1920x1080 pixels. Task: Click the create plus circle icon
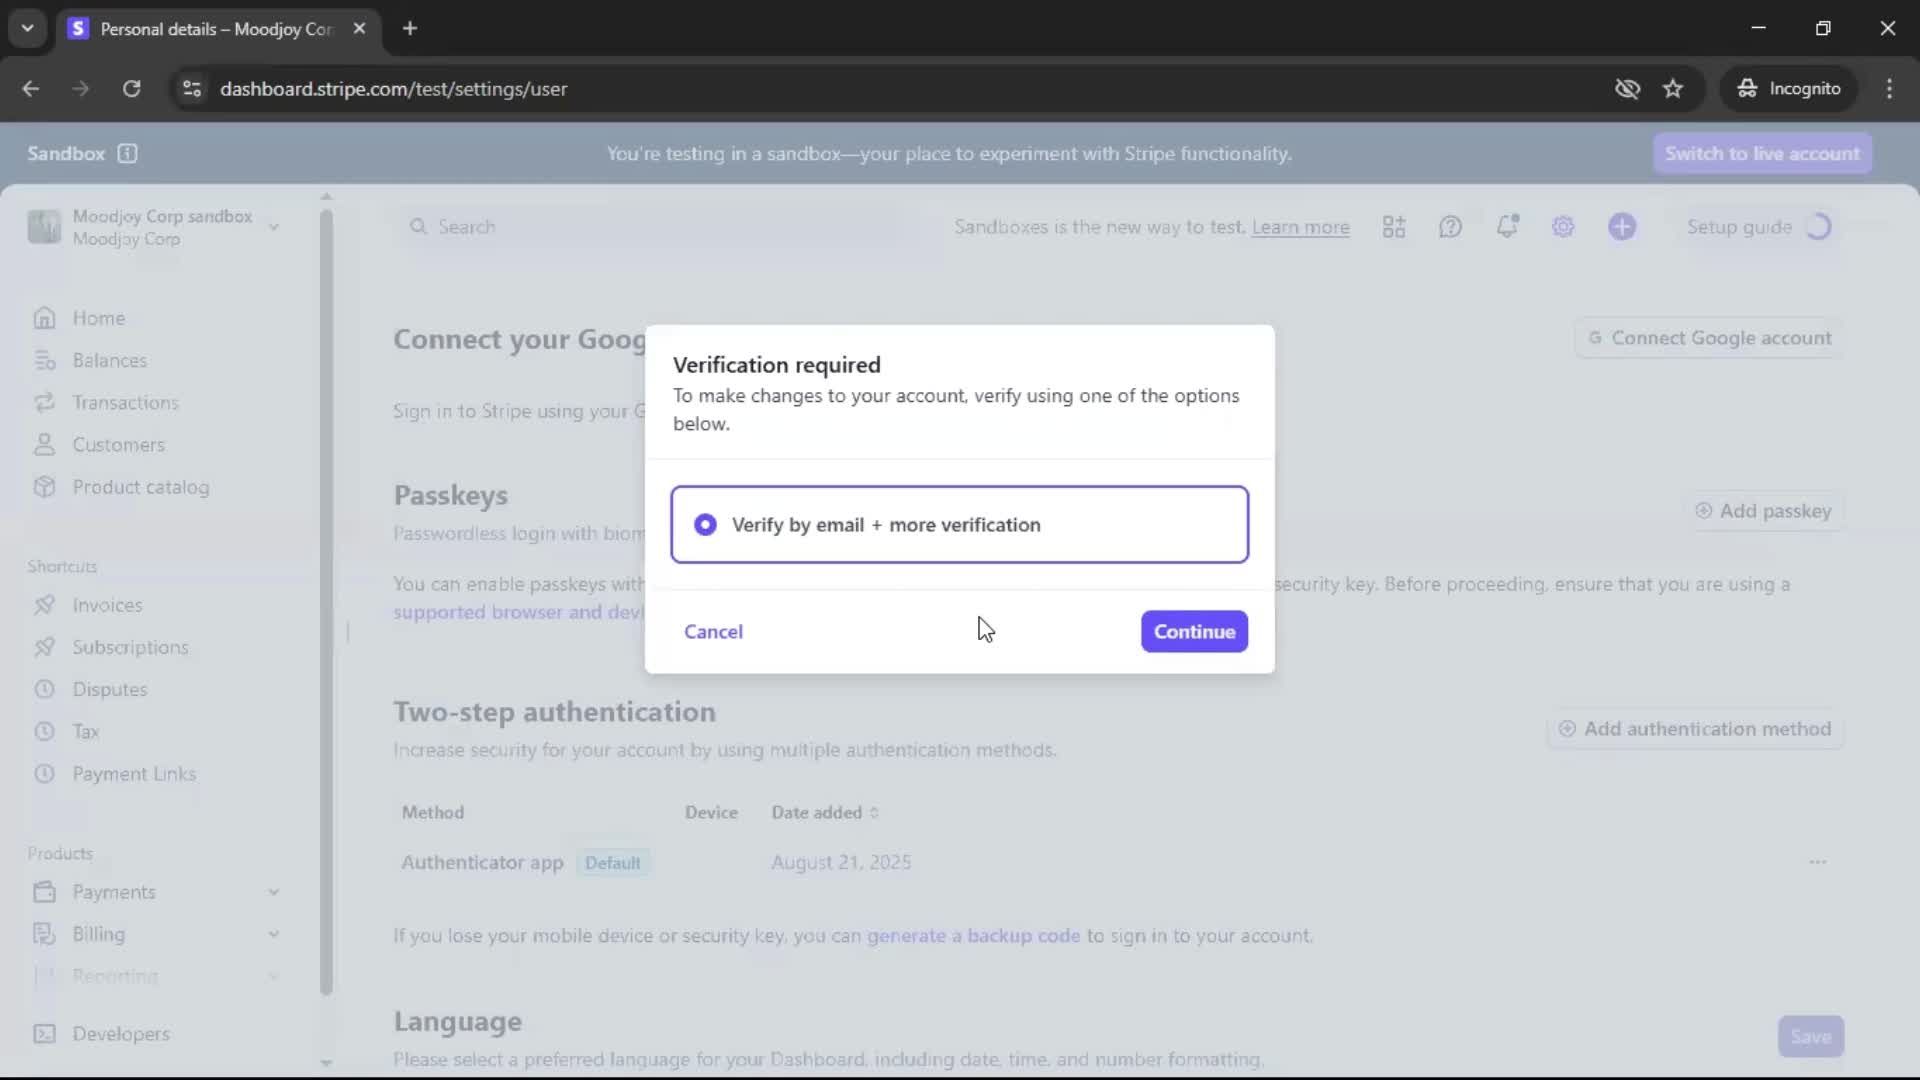[1622, 227]
